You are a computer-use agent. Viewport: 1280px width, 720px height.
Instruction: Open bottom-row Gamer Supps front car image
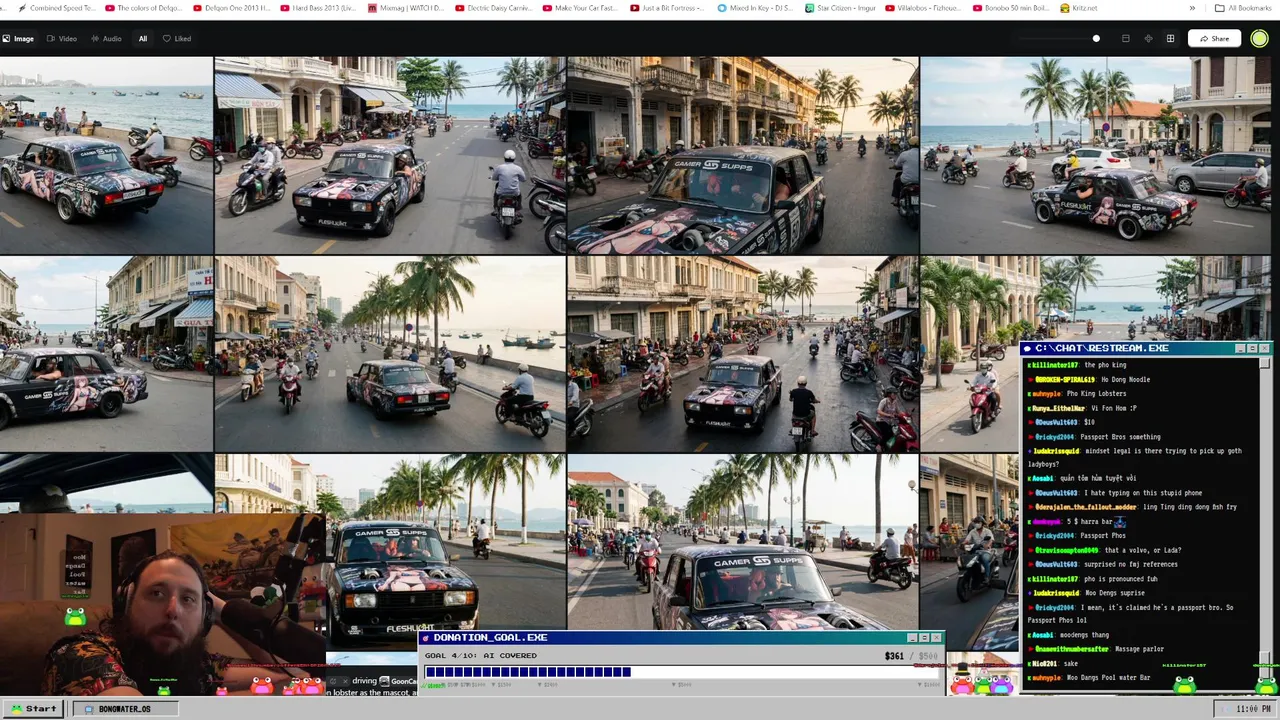pos(445,542)
